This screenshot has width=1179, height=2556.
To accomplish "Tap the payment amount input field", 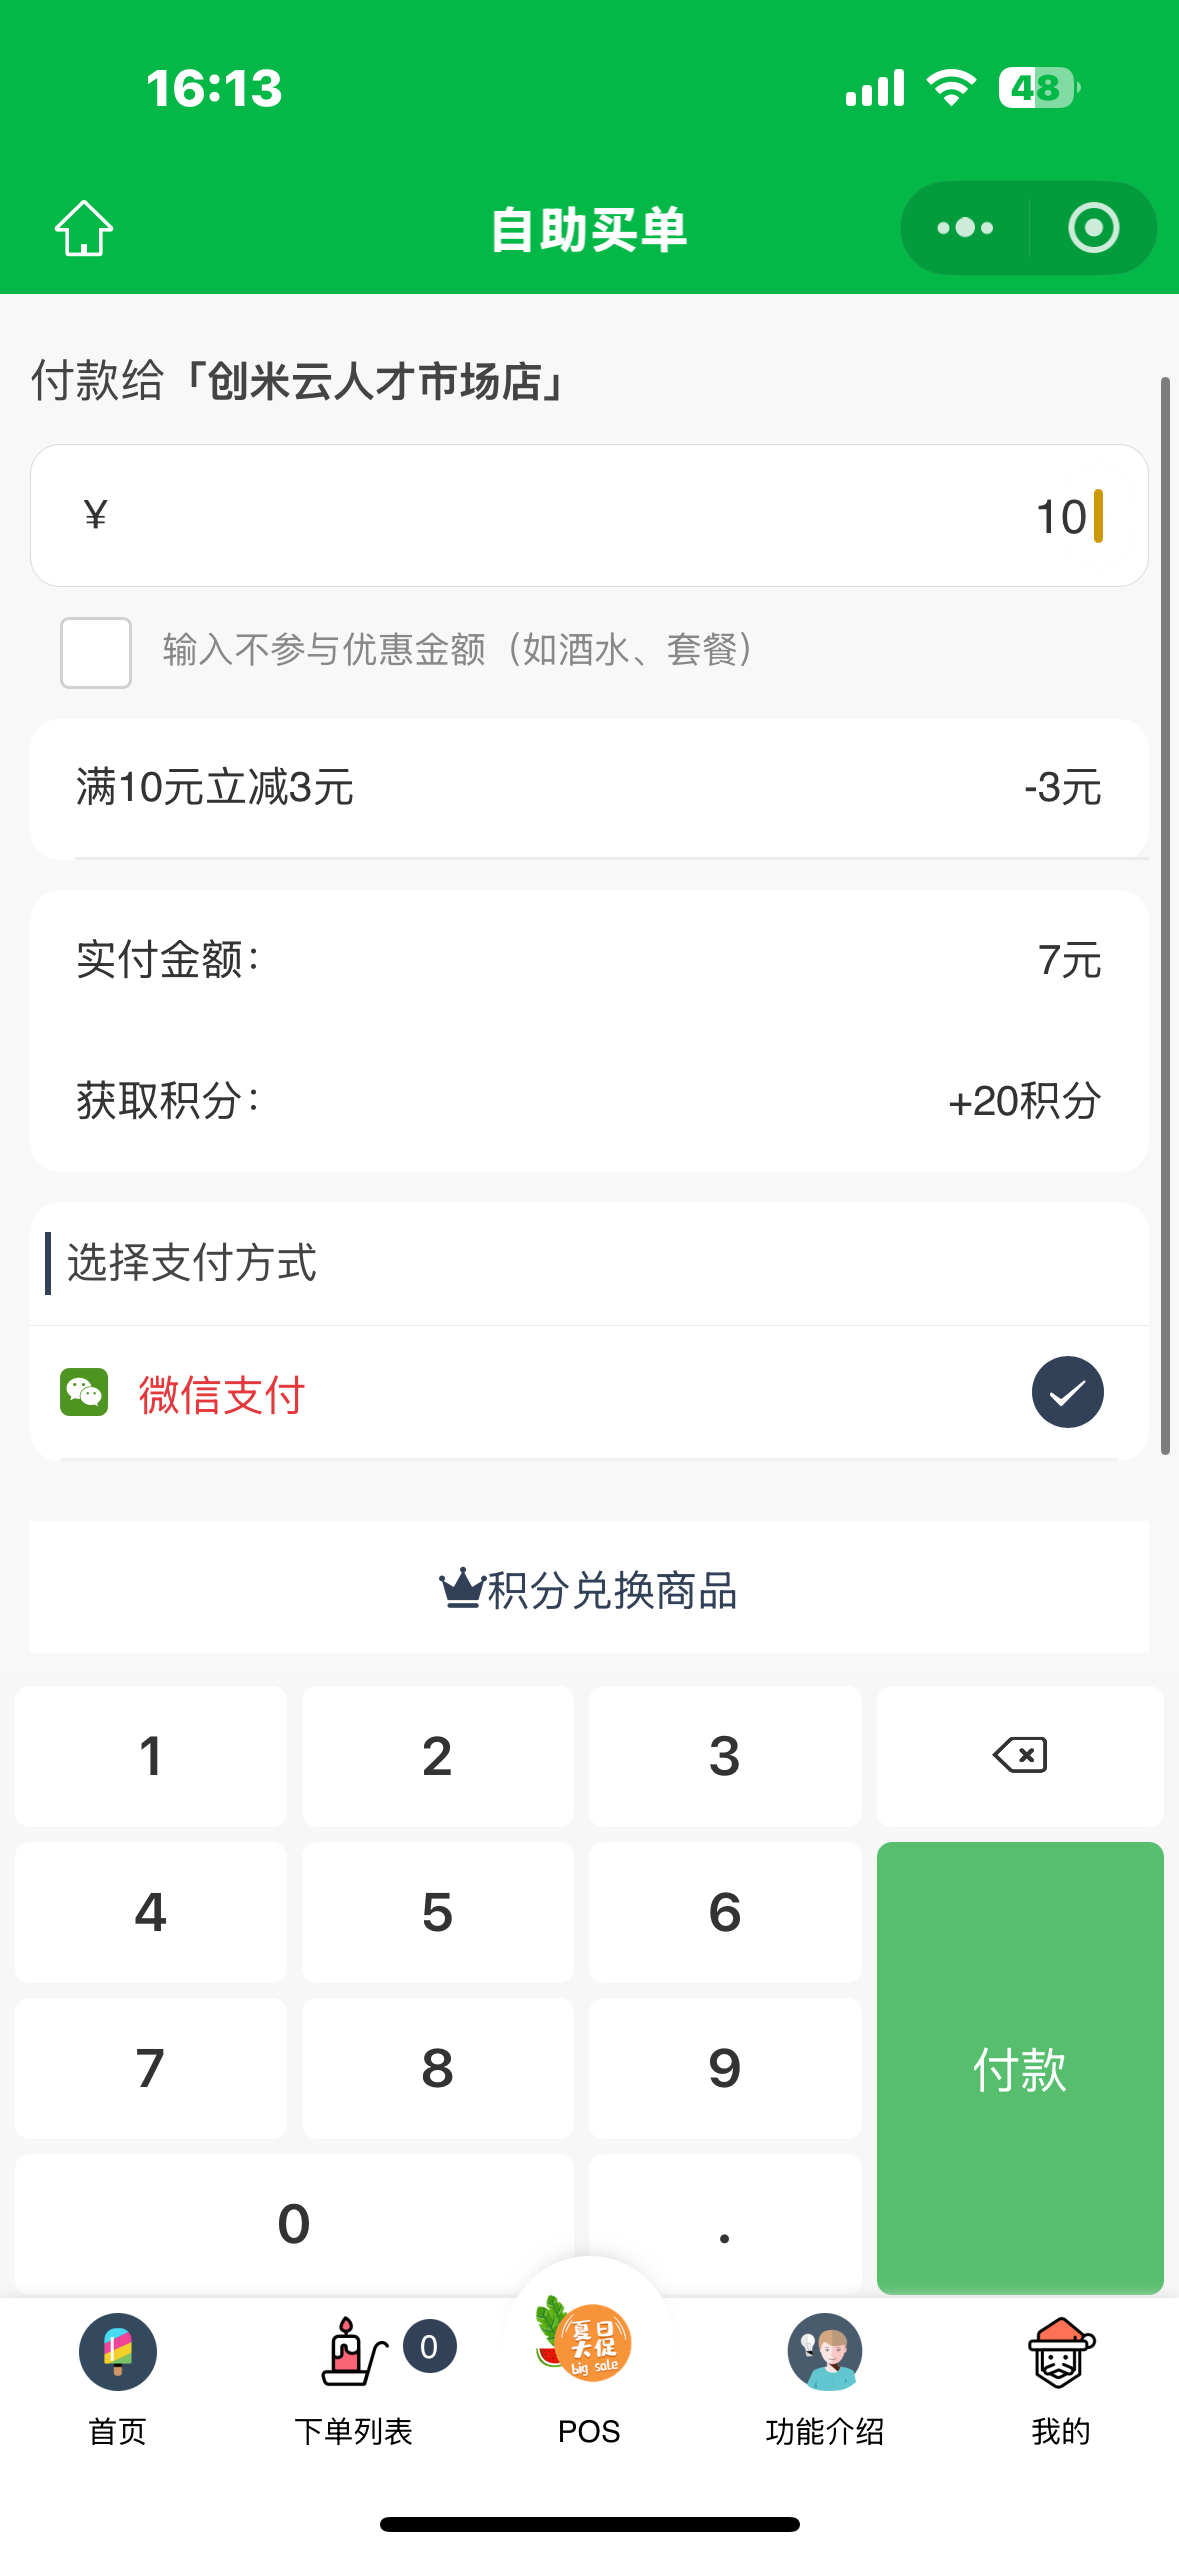I will [589, 516].
